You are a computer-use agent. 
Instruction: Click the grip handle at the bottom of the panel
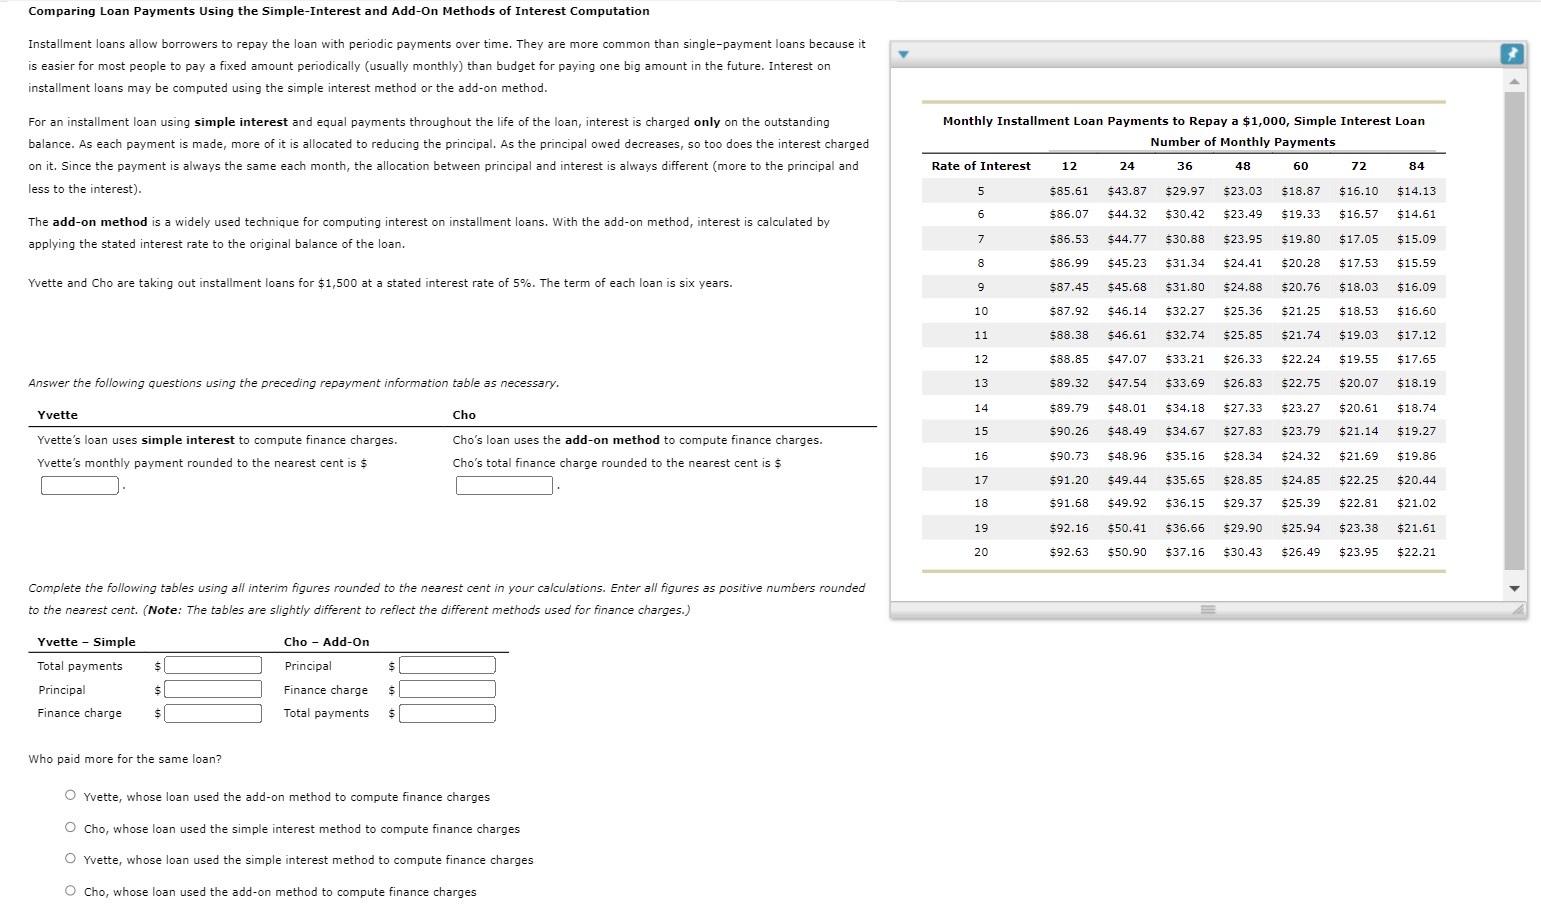coord(1207,608)
